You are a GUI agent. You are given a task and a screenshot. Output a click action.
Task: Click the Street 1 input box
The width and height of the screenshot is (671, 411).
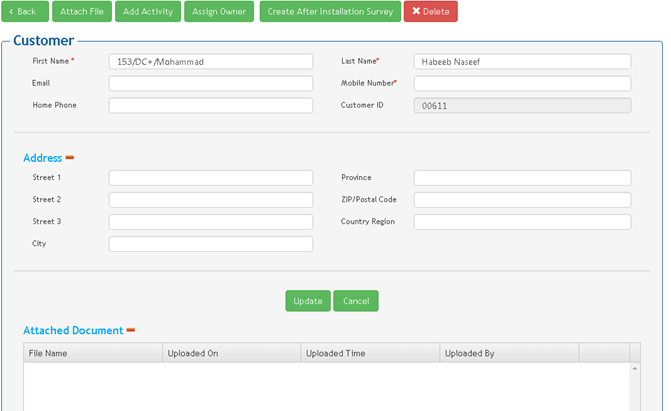pos(210,178)
